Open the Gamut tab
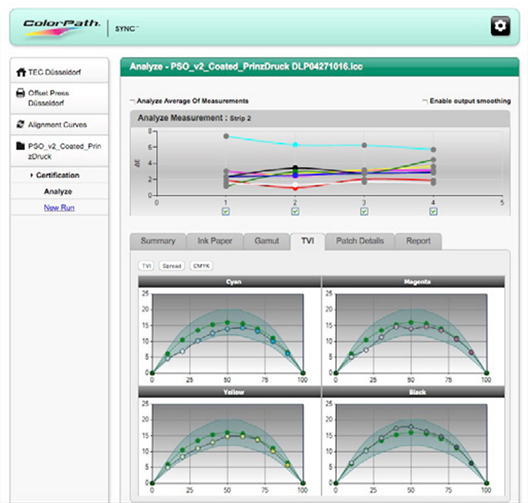The width and height of the screenshot is (528, 503). pyautogui.click(x=267, y=241)
